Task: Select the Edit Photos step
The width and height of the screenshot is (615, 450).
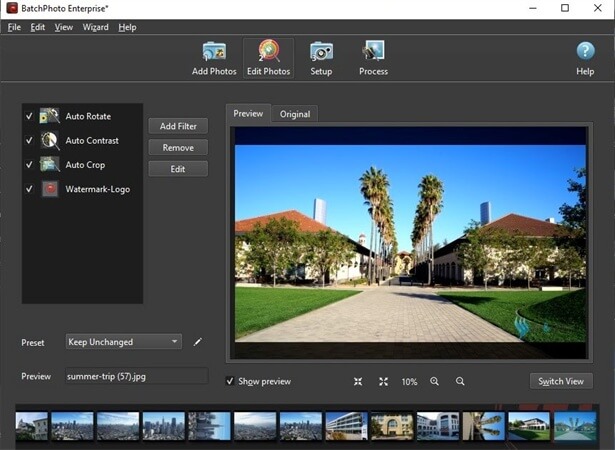Action: [269, 58]
